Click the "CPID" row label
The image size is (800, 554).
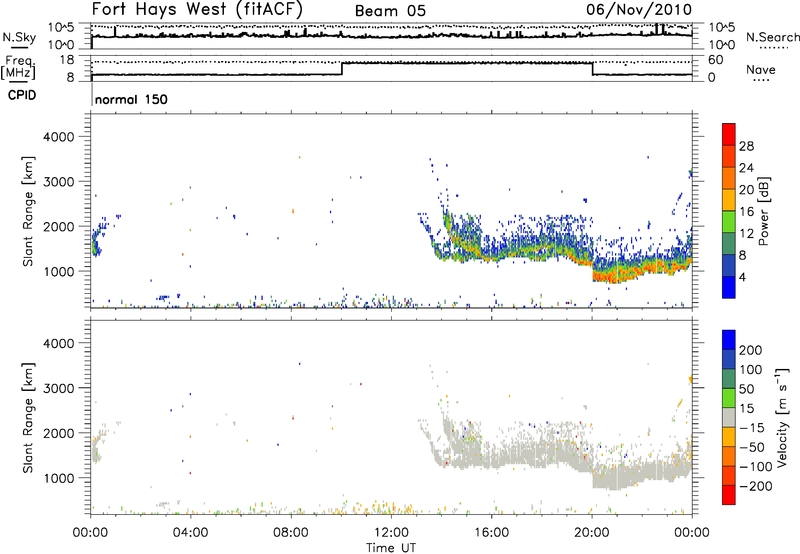point(22,95)
